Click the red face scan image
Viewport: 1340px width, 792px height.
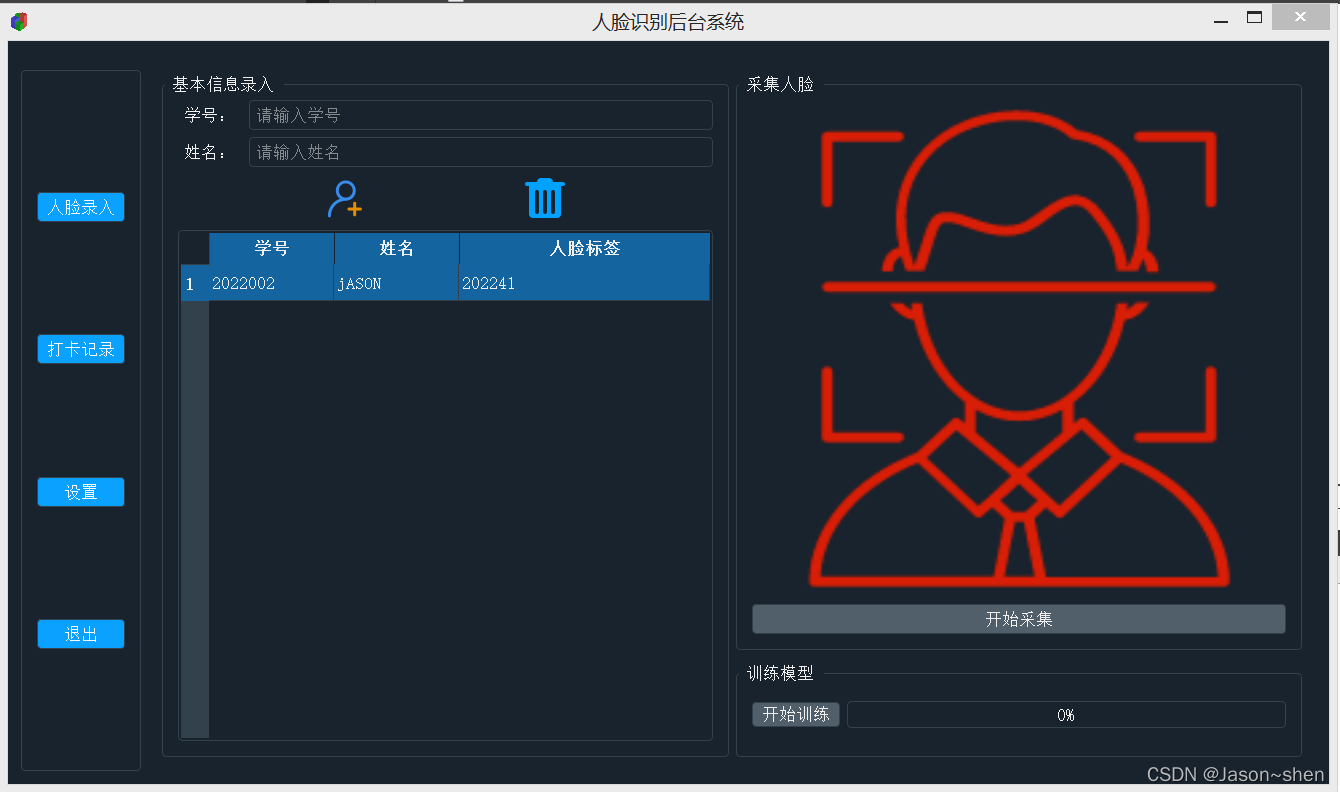(1018, 348)
